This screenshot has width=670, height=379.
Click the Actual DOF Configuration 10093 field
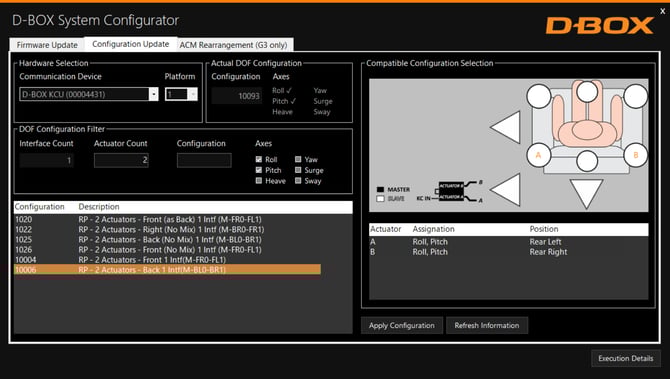point(237,96)
